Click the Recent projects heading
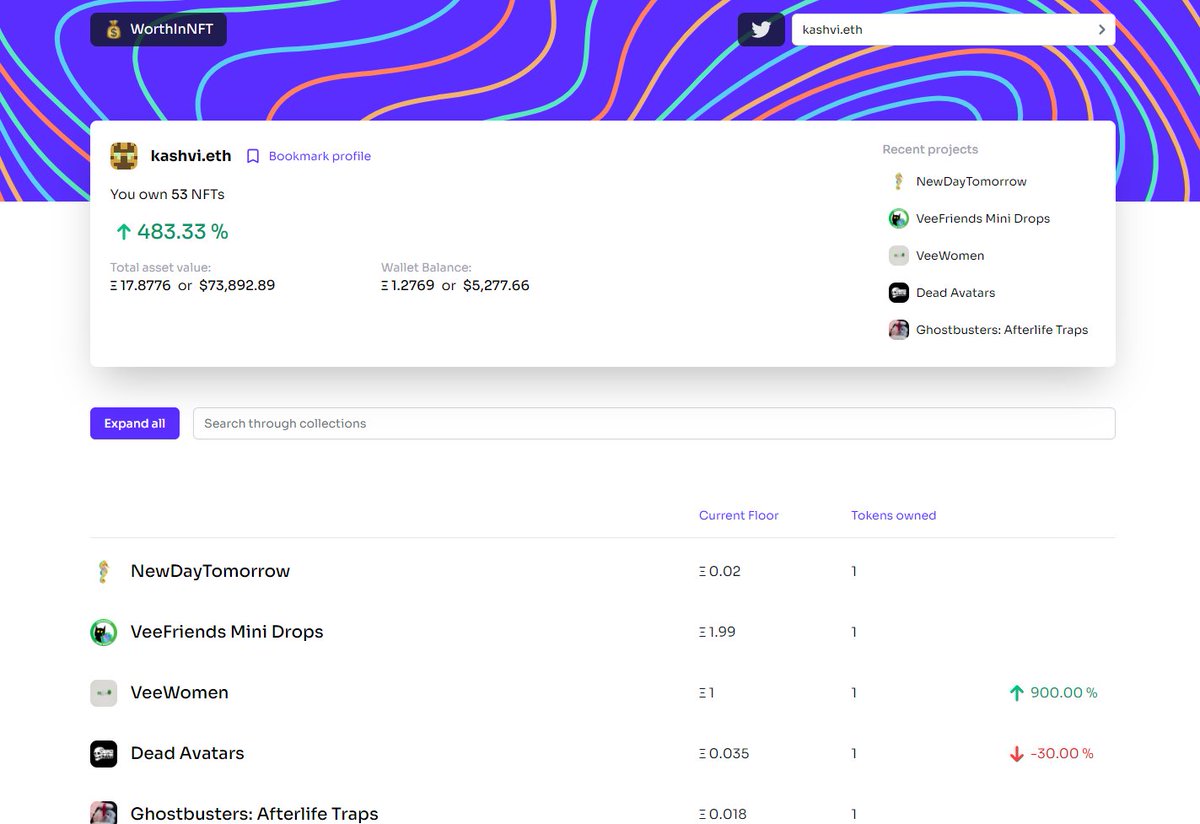1200x824 pixels. pyautogui.click(x=930, y=150)
